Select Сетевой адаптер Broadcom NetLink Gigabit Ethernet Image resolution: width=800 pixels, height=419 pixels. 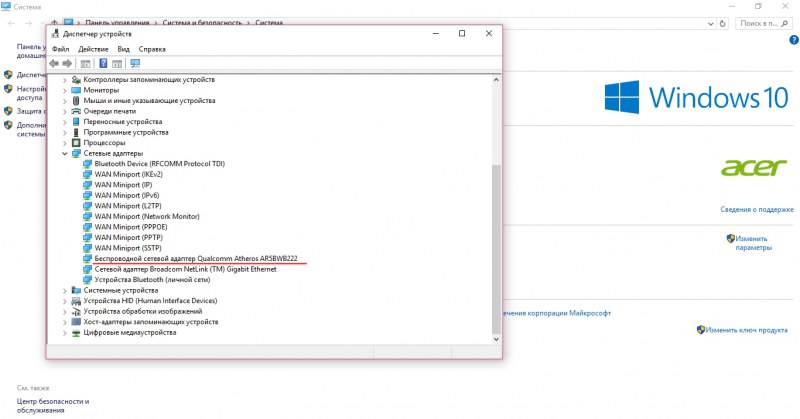185,269
